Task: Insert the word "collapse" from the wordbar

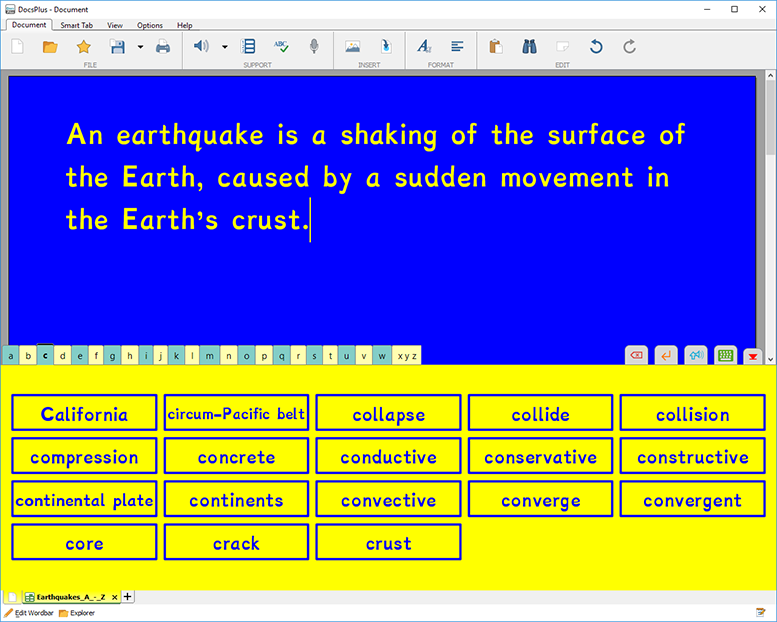Action: coord(388,414)
